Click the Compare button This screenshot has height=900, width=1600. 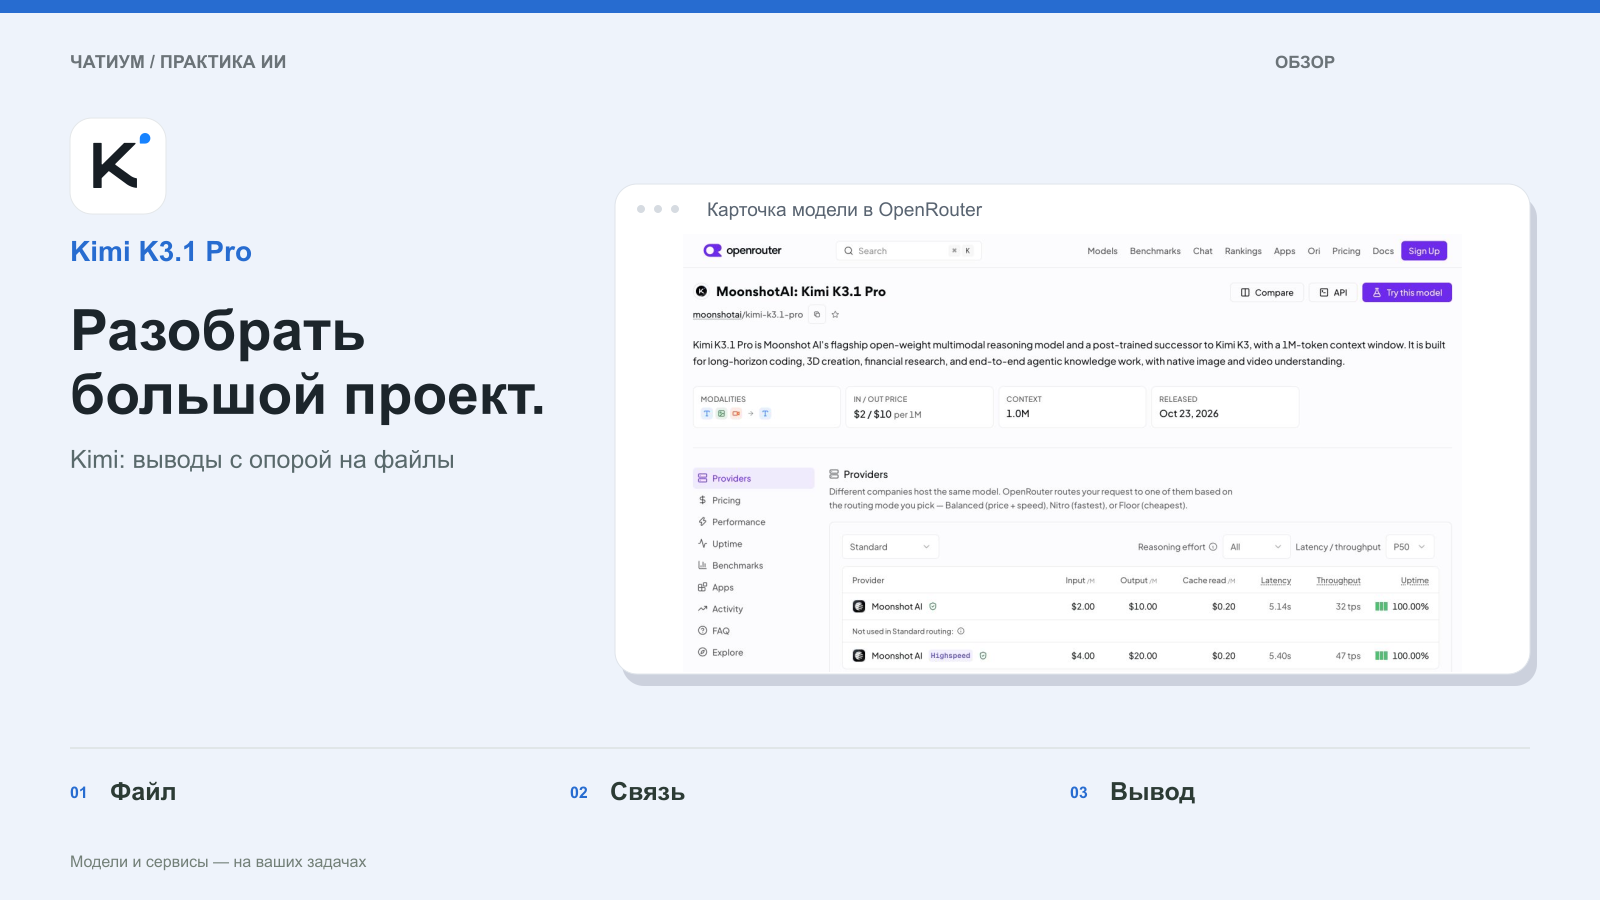point(1267,293)
